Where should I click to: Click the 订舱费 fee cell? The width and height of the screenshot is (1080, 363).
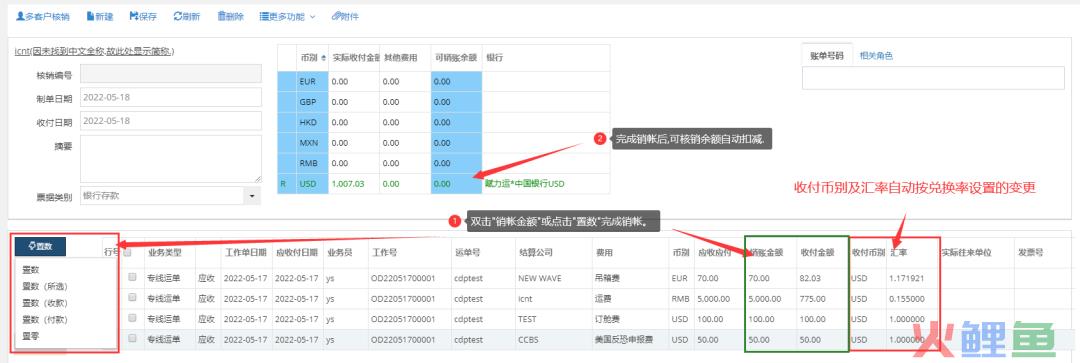[x=629, y=319]
